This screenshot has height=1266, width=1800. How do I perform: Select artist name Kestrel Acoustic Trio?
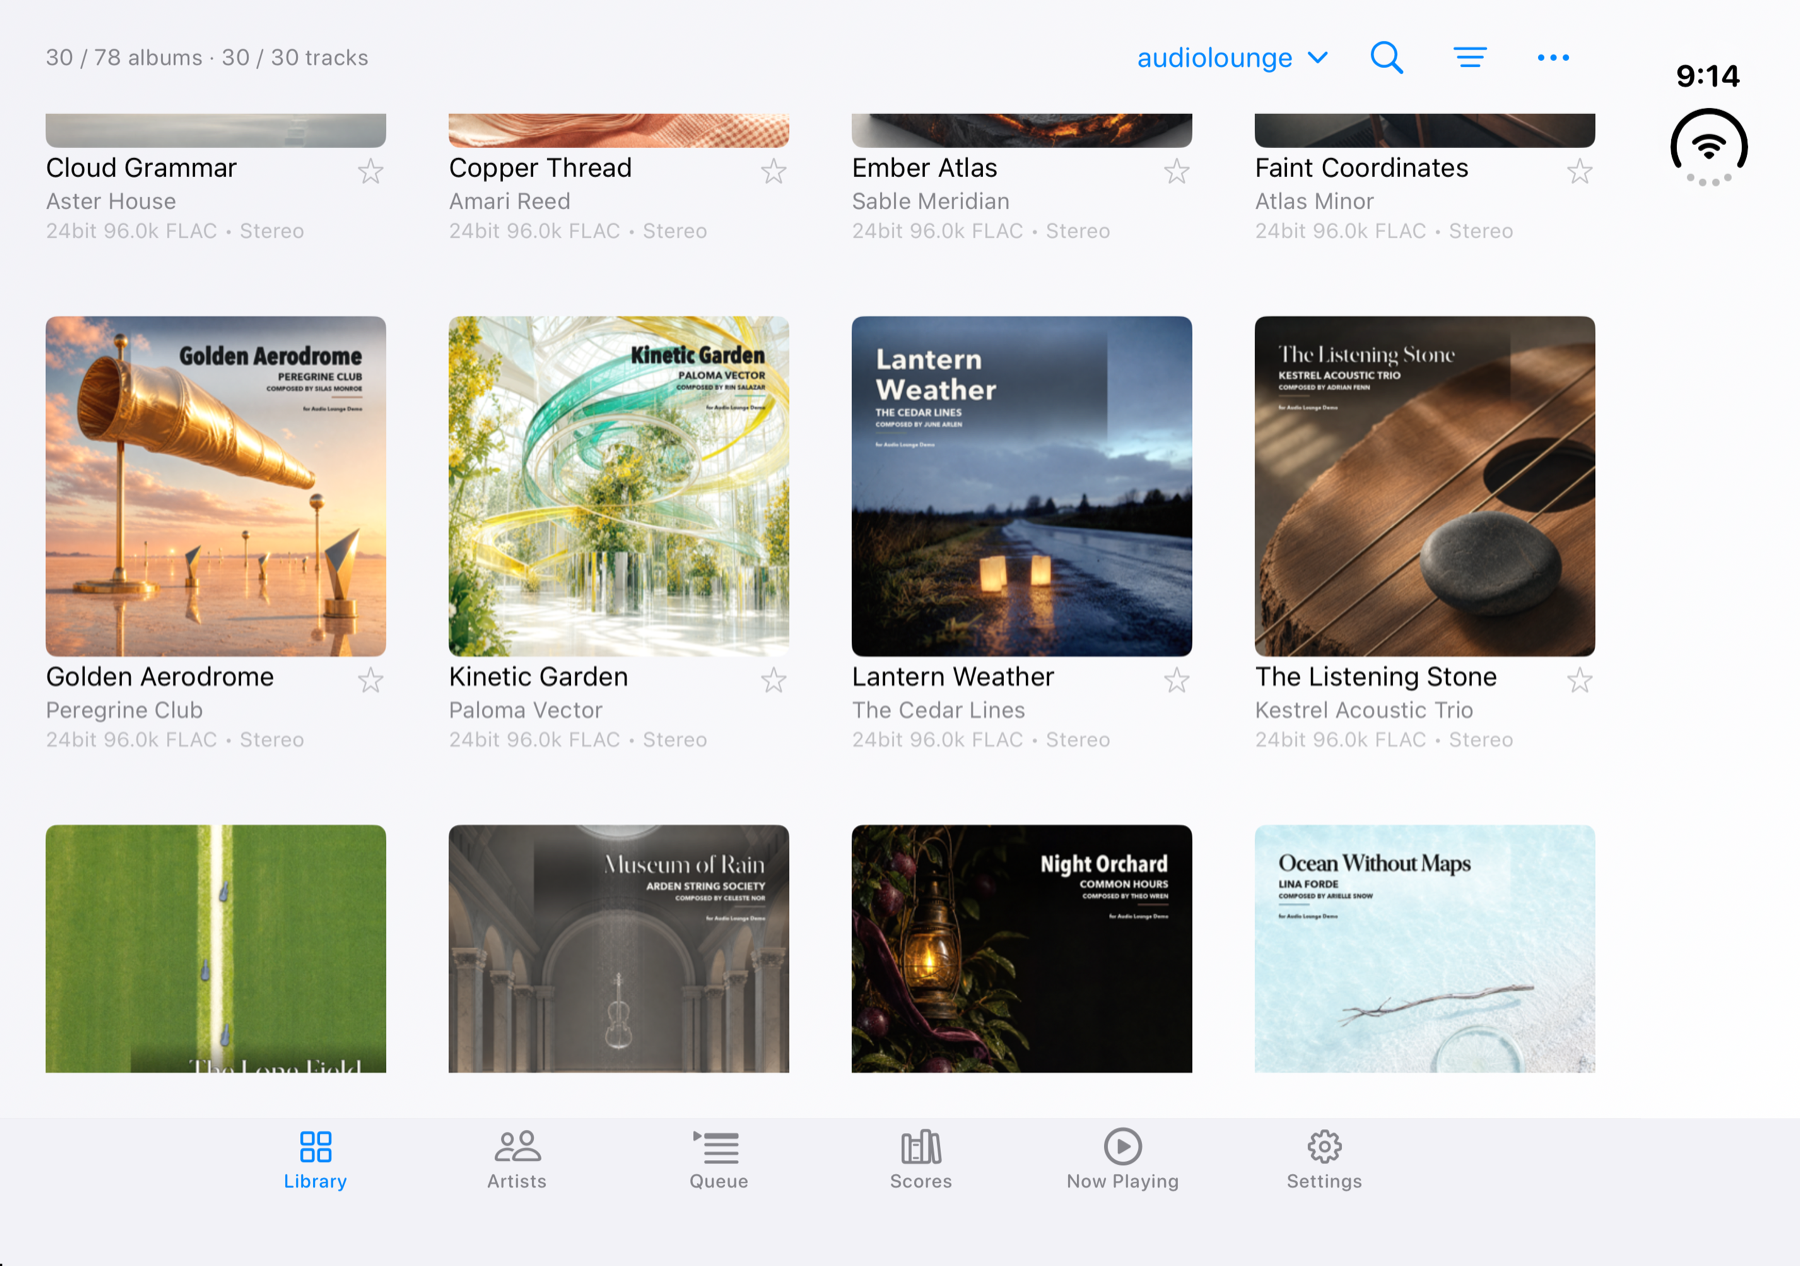click(x=1364, y=710)
